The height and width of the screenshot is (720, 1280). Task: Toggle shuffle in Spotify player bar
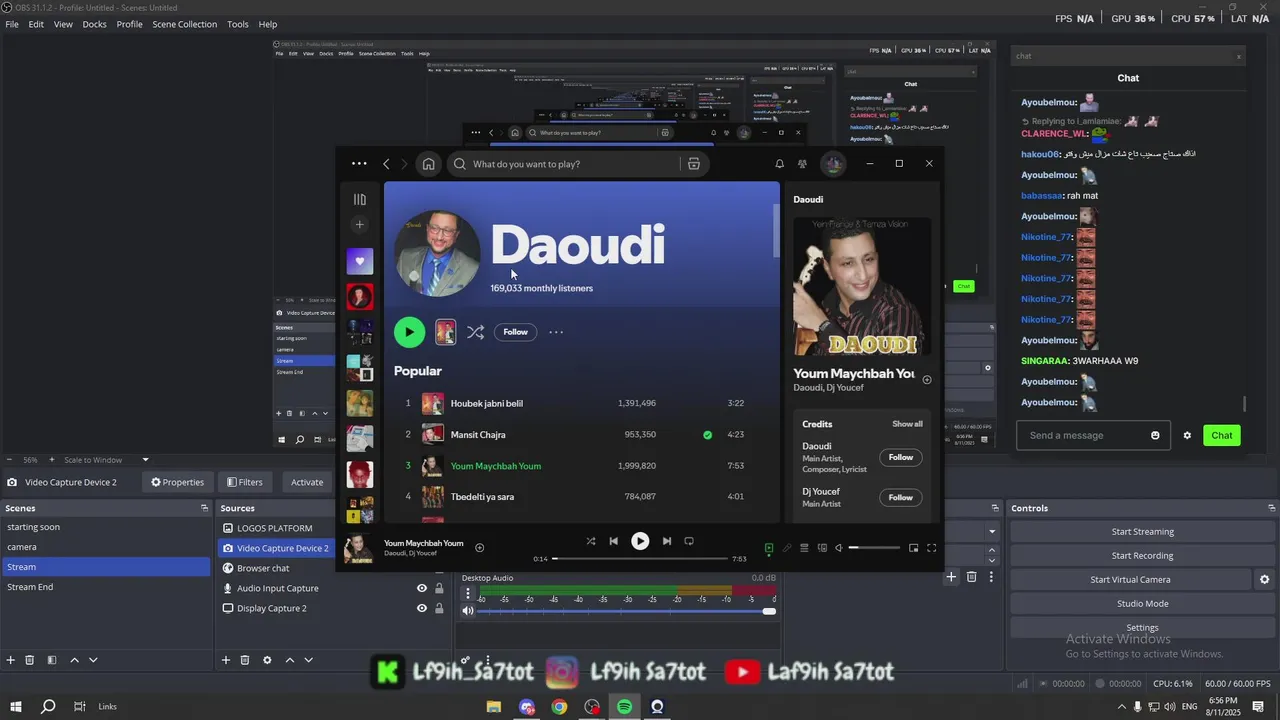coord(591,541)
